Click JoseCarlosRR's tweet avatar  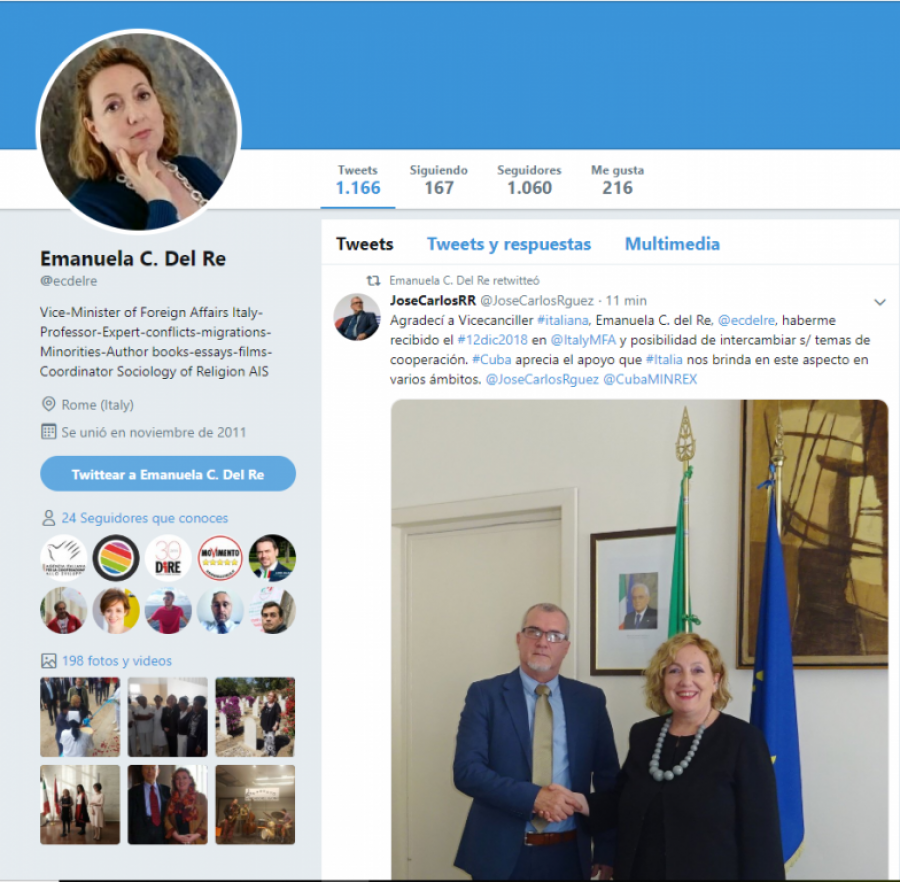356,317
